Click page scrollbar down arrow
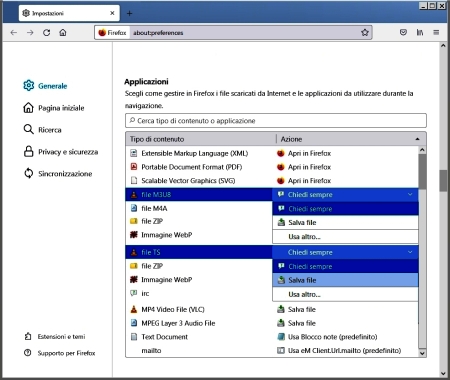The width and height of the screenshot is (450, 380). [x=443, y=373]
